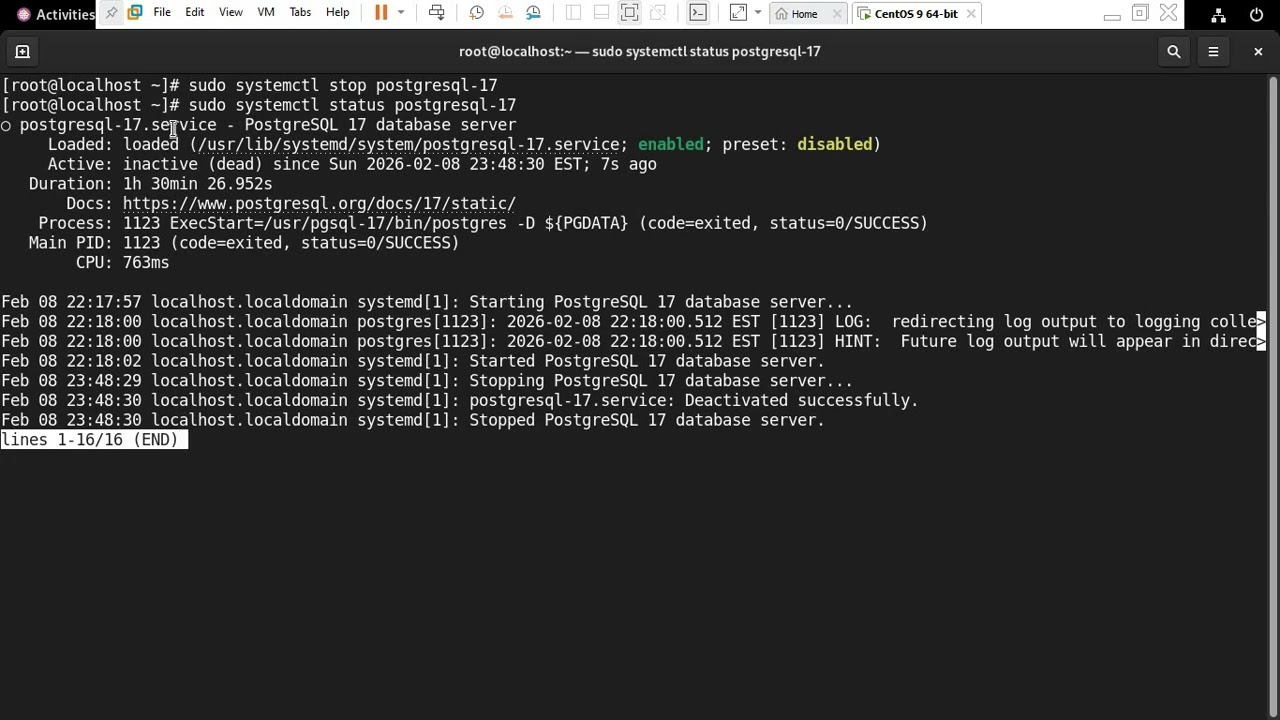The height and width of the screenshot is (720, 1280).
Task: Open the Help menu
Action: [338, 13]
